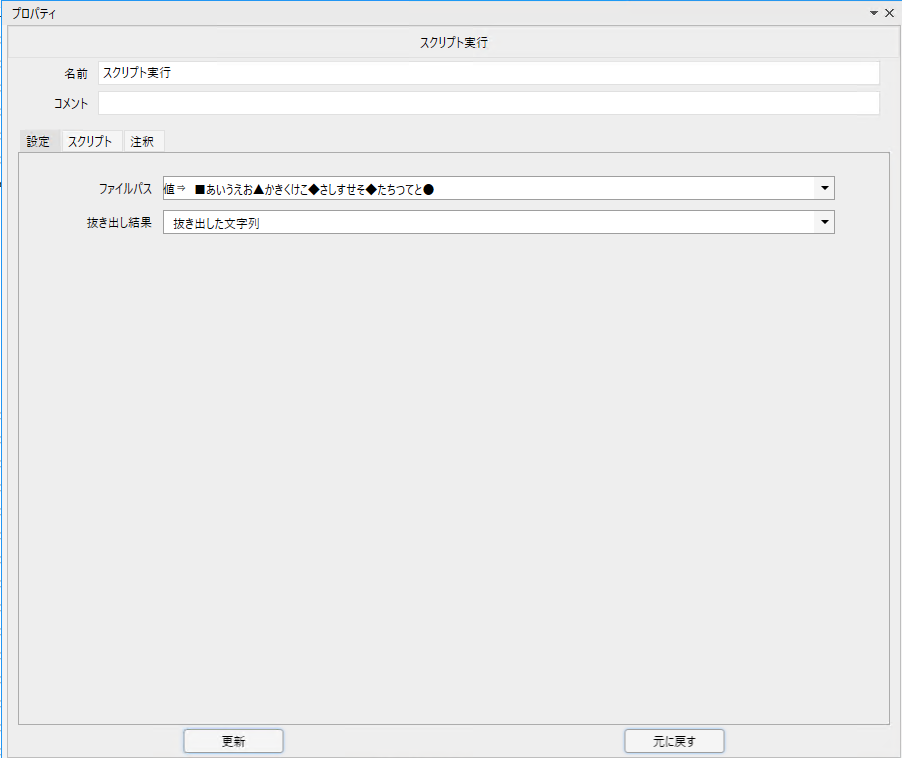Click the 更新 button
The image size is (902, 758).
click(x=234, y=741)
